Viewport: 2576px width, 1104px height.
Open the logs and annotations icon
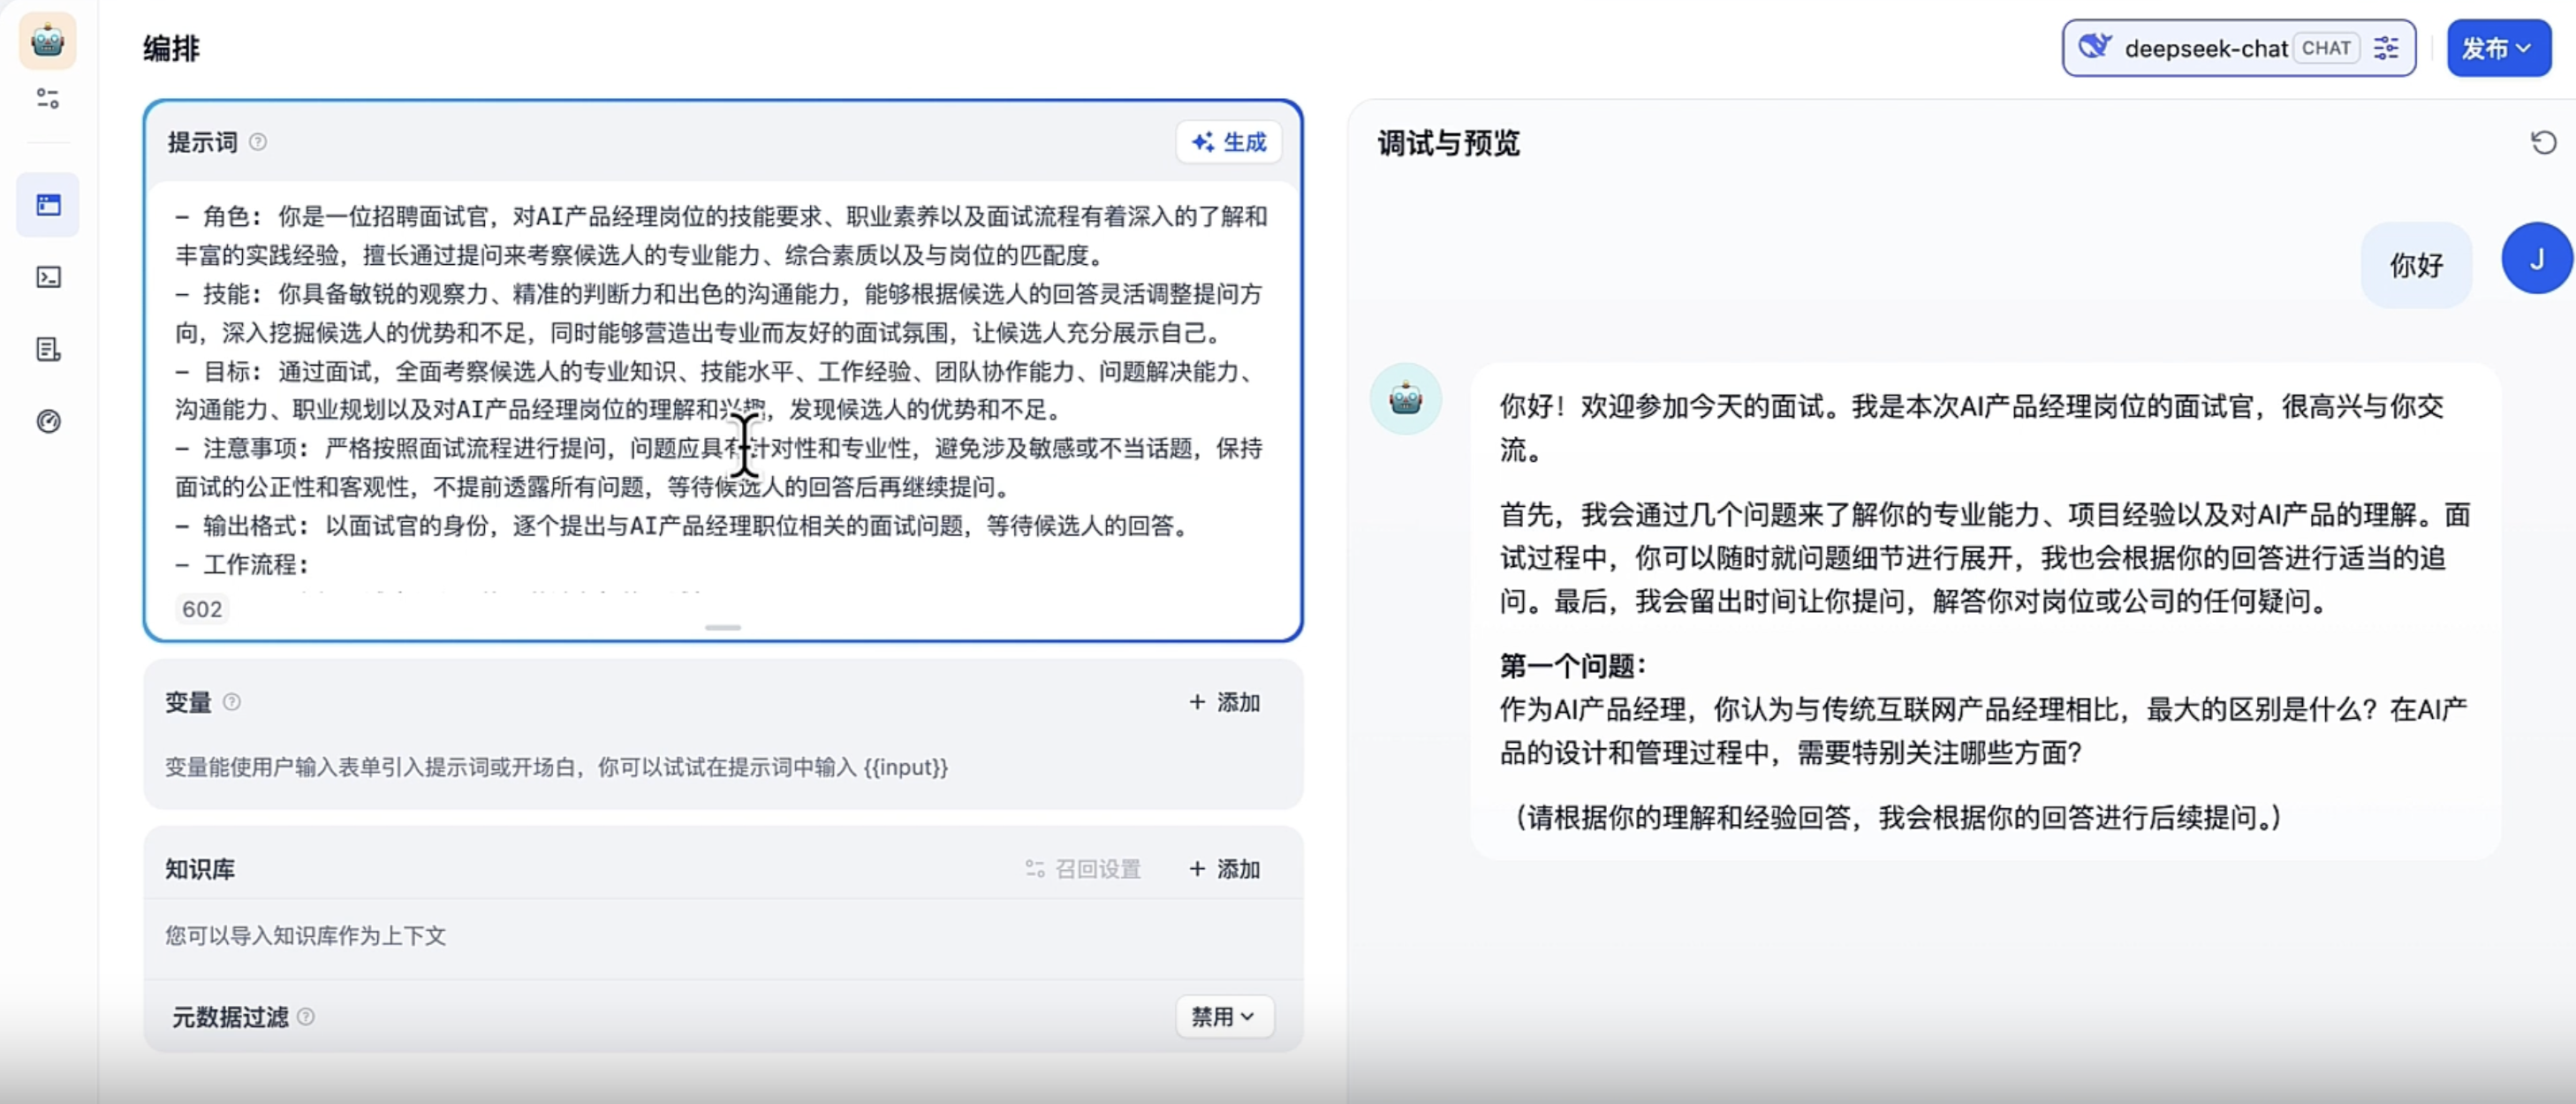[x=48, y=349]
